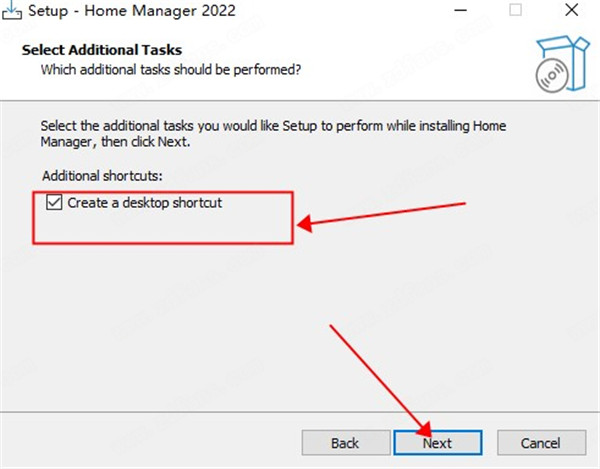
Task: Go back with the Back button
Action: (346, 443)
